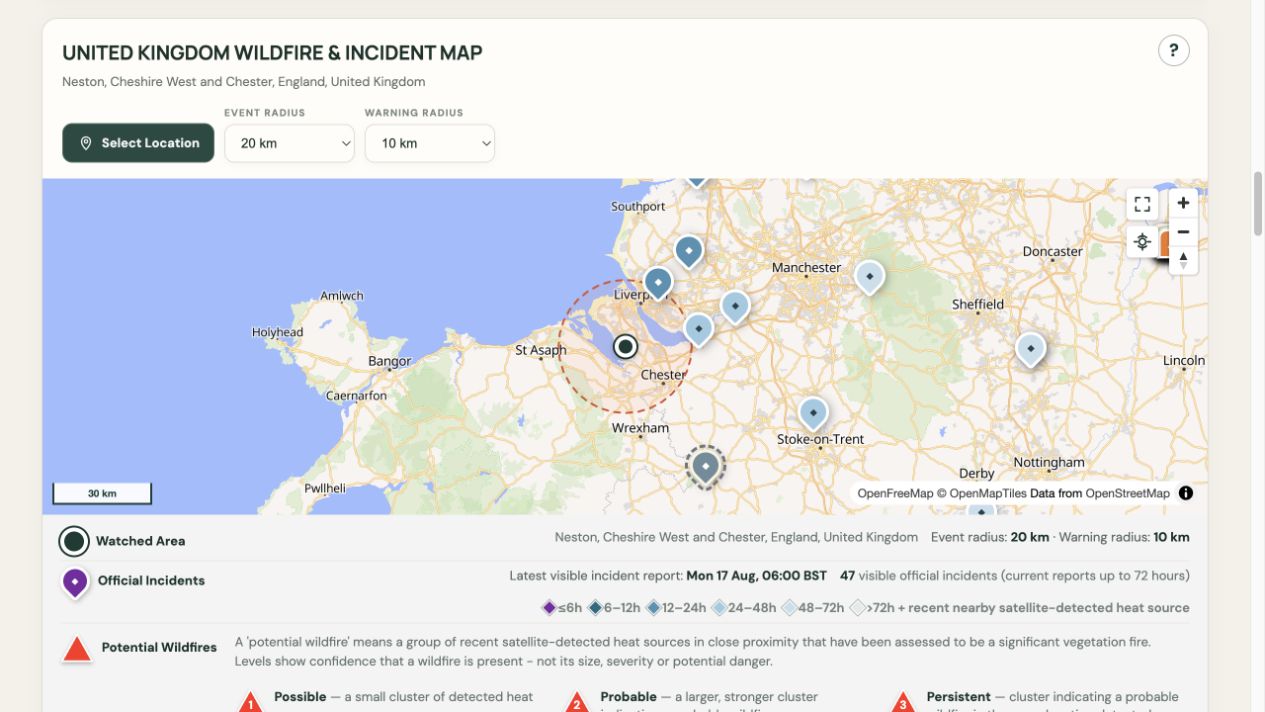Toggle map attribution info icon
Viewport: 1265px width, 712px height.
point(1185,493)
